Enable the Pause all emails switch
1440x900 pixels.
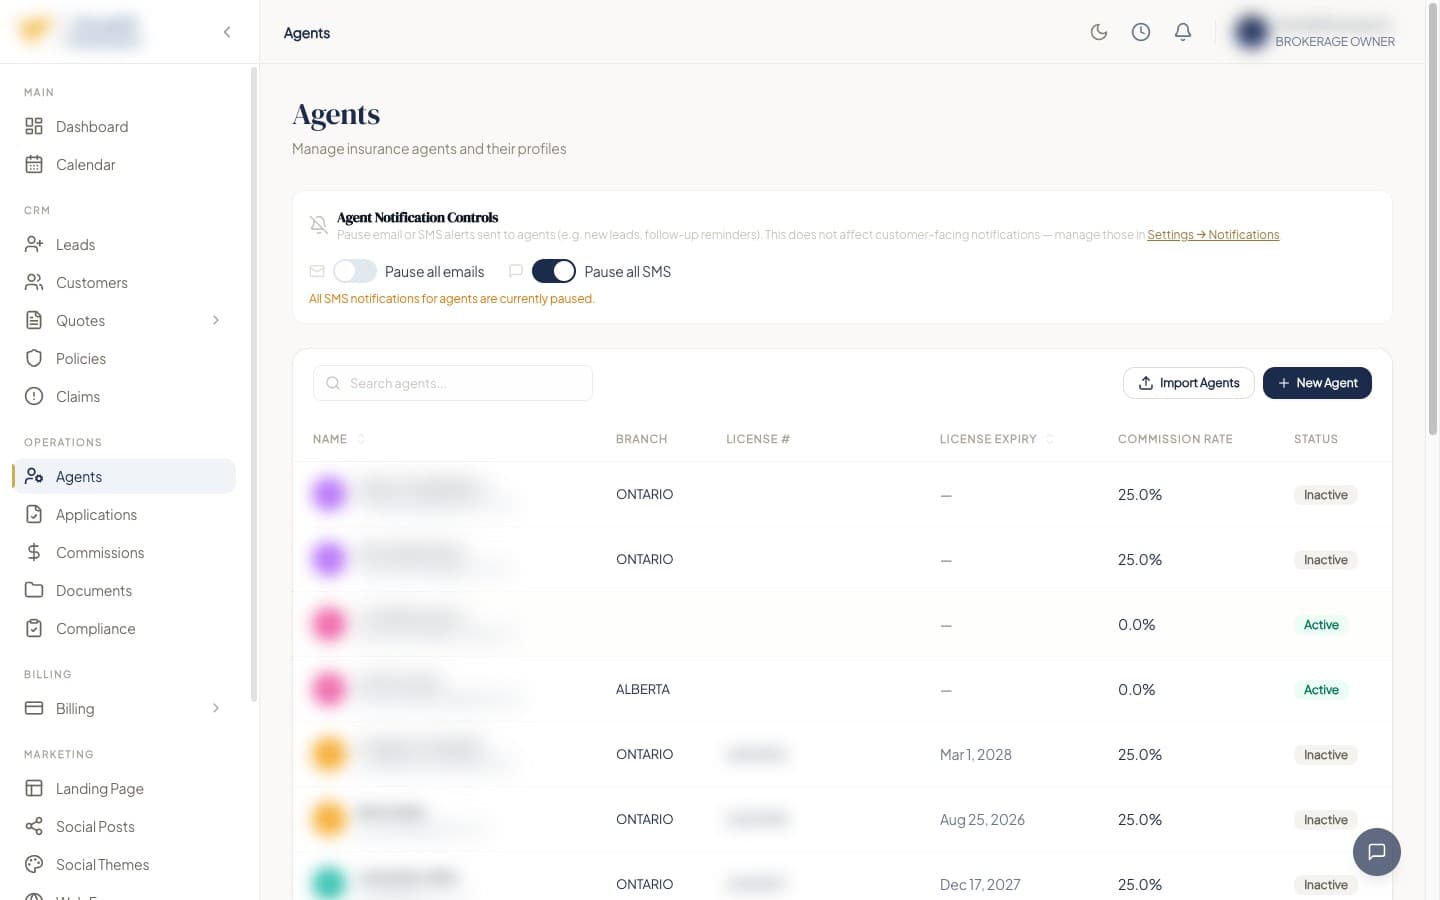pyautogui.click(x=355, y=271)
